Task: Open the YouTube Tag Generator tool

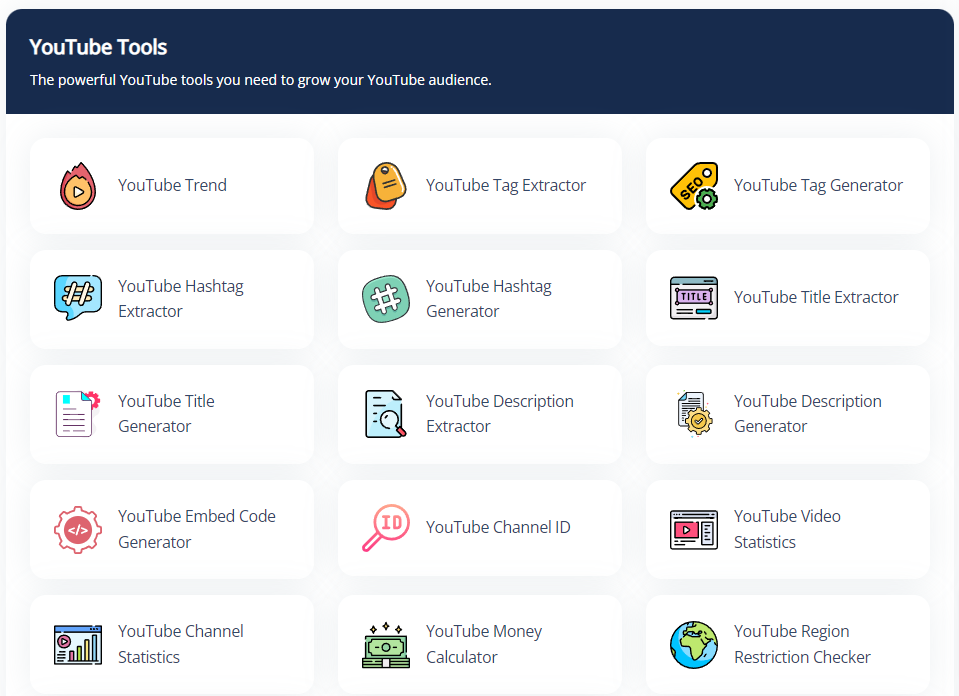Action: (818, 185)
